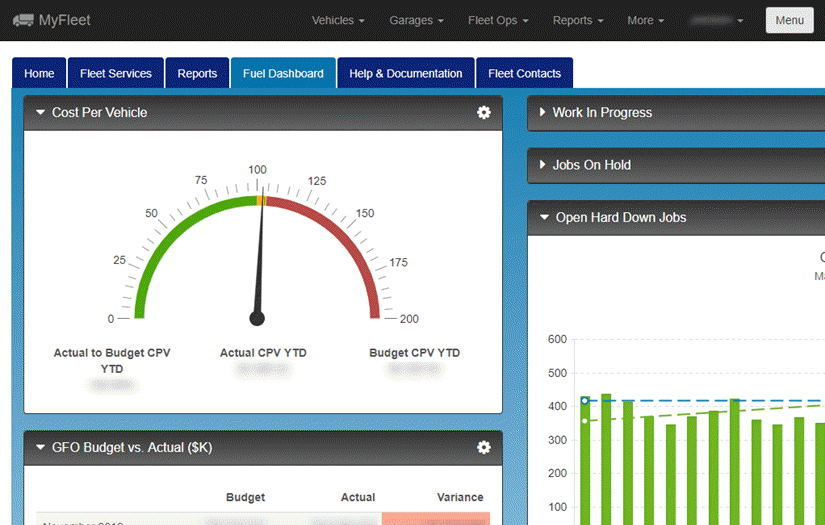
Task: Click the blue circle marker on chart line
Action: pos(585,401)
